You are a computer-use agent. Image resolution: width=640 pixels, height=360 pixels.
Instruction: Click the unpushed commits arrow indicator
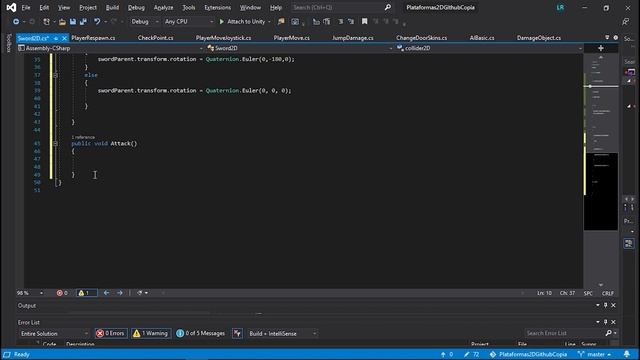tap(447, 354)
